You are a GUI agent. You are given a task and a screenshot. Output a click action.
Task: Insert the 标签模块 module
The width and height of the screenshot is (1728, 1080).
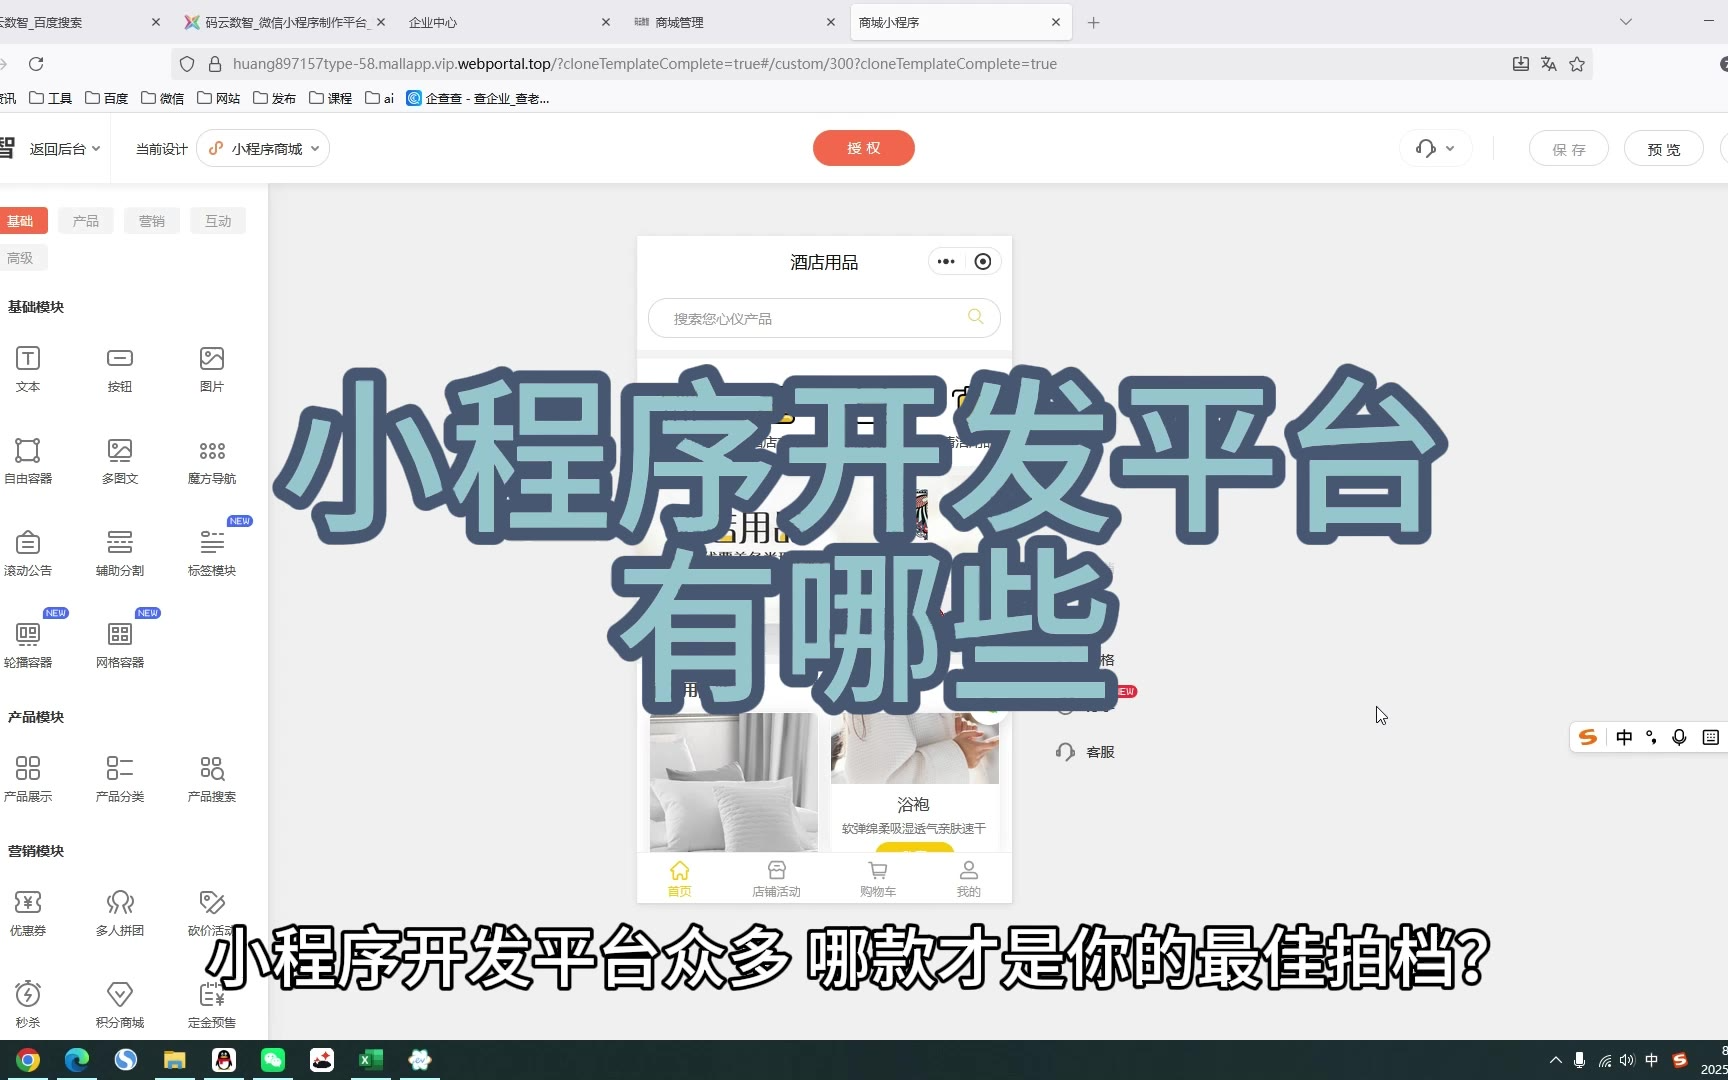(212, 553)
